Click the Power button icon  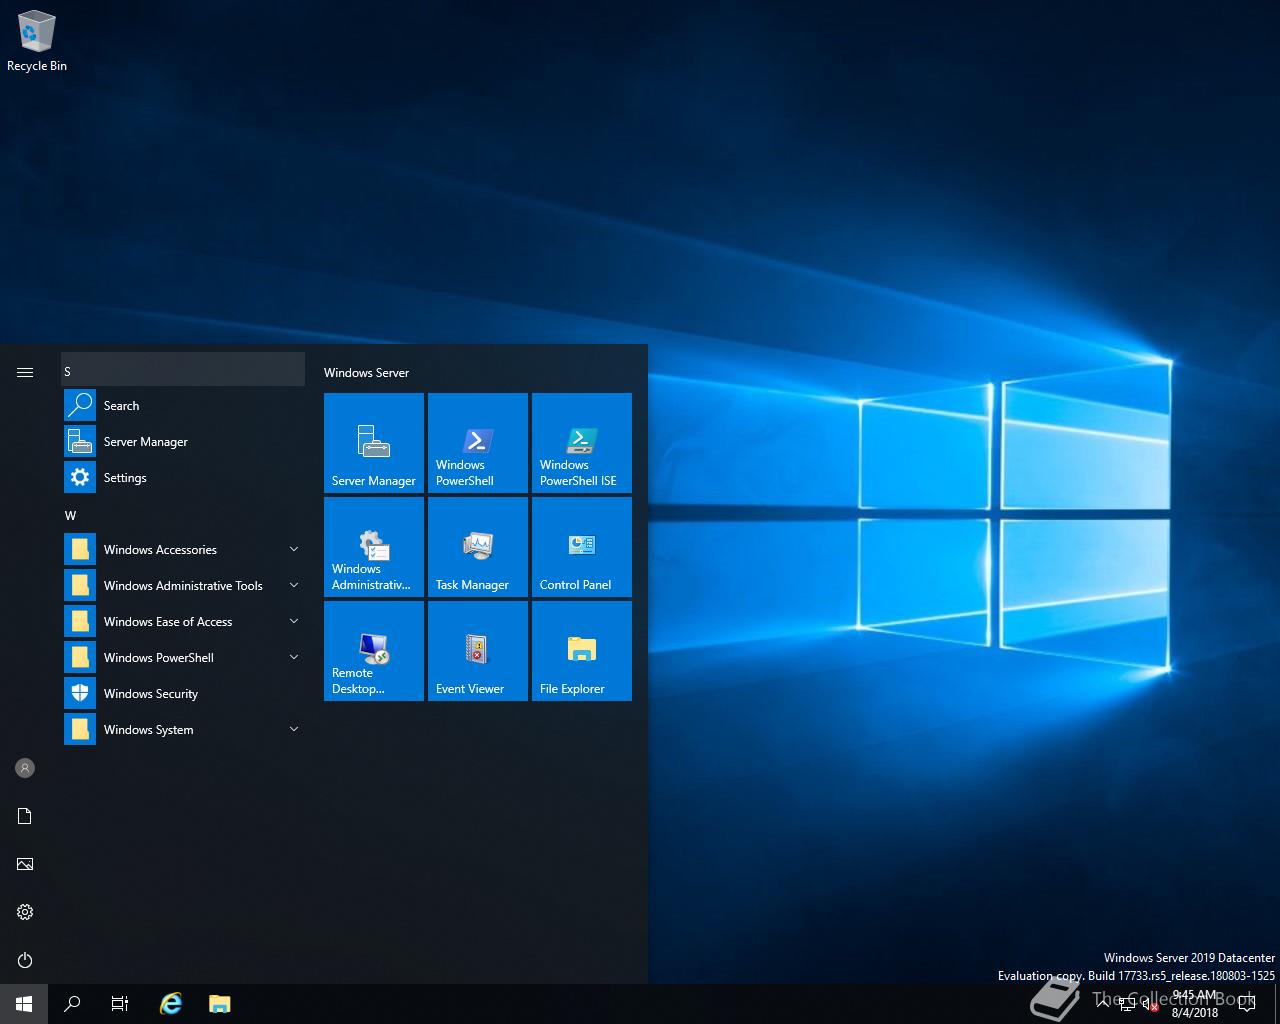pyautogui.click(x=25, y=960)
